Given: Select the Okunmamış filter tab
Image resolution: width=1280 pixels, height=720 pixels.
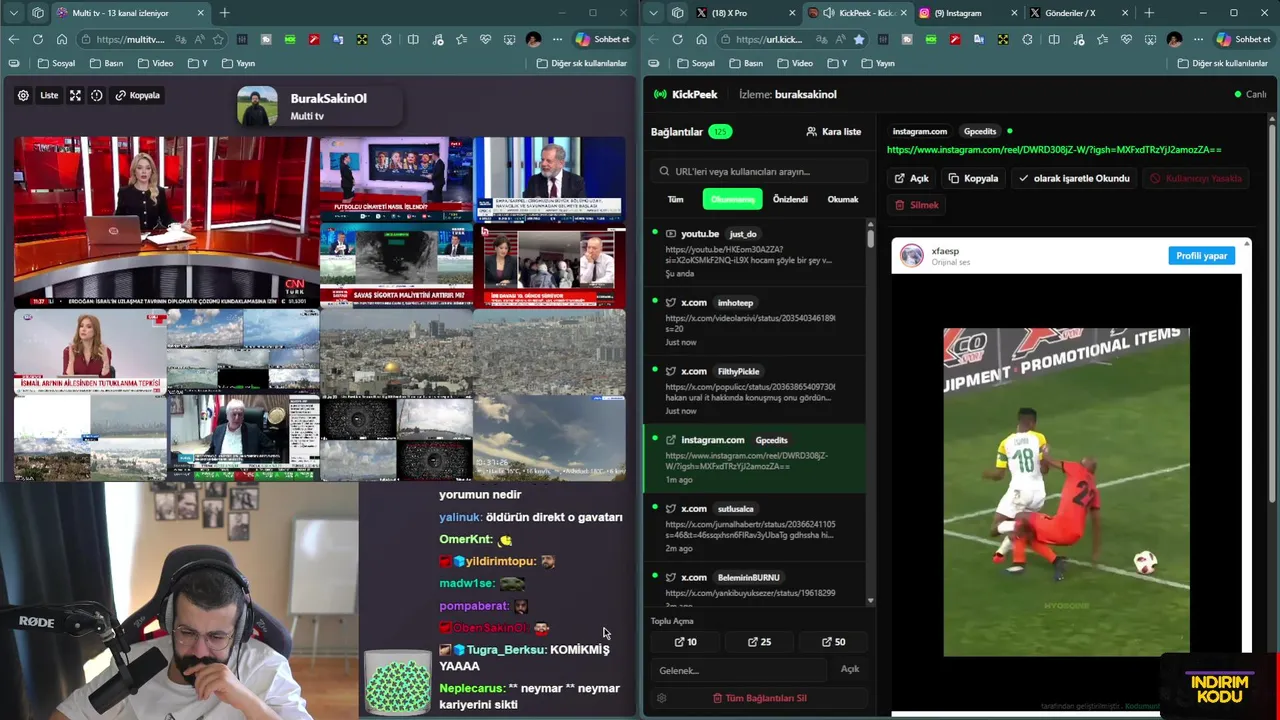Looking at the screenshot, I should (x=732, y=199).
